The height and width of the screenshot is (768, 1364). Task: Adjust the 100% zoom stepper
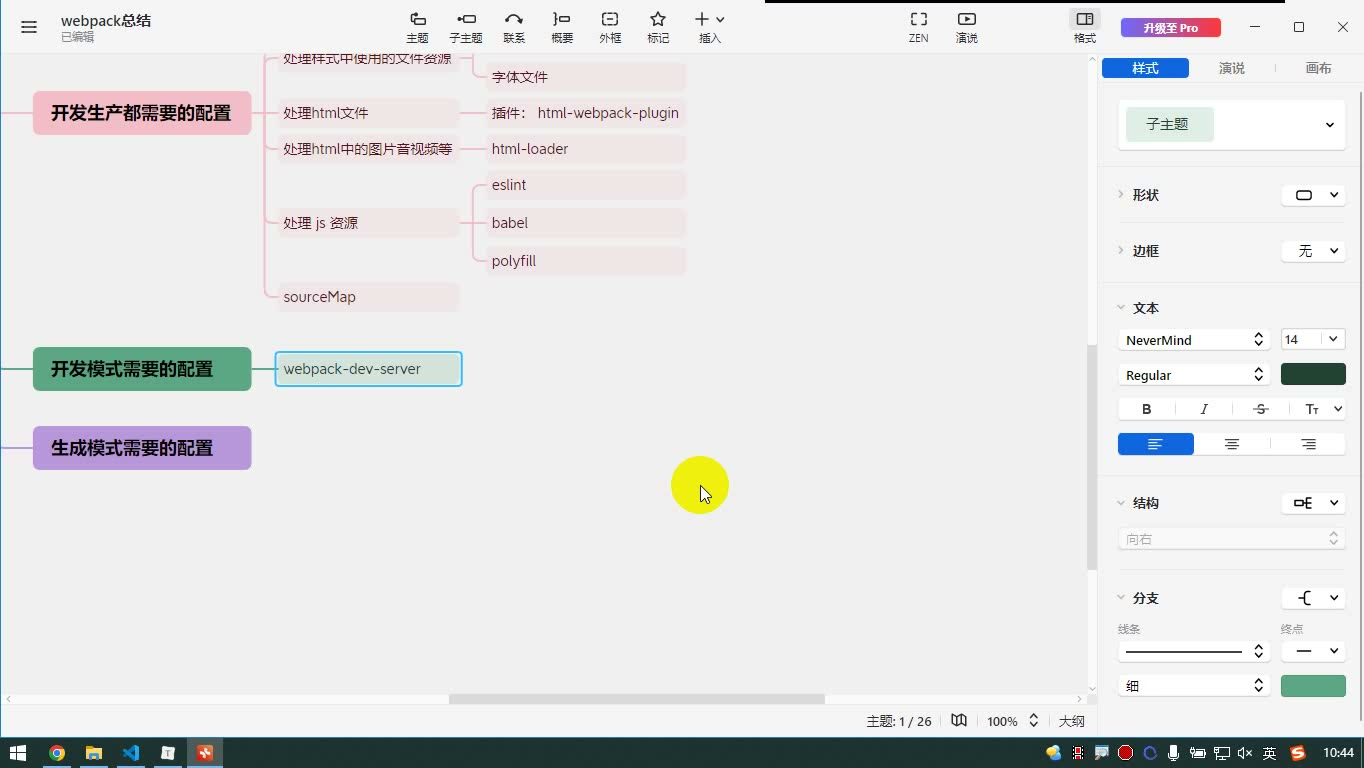coord(1033,720)
